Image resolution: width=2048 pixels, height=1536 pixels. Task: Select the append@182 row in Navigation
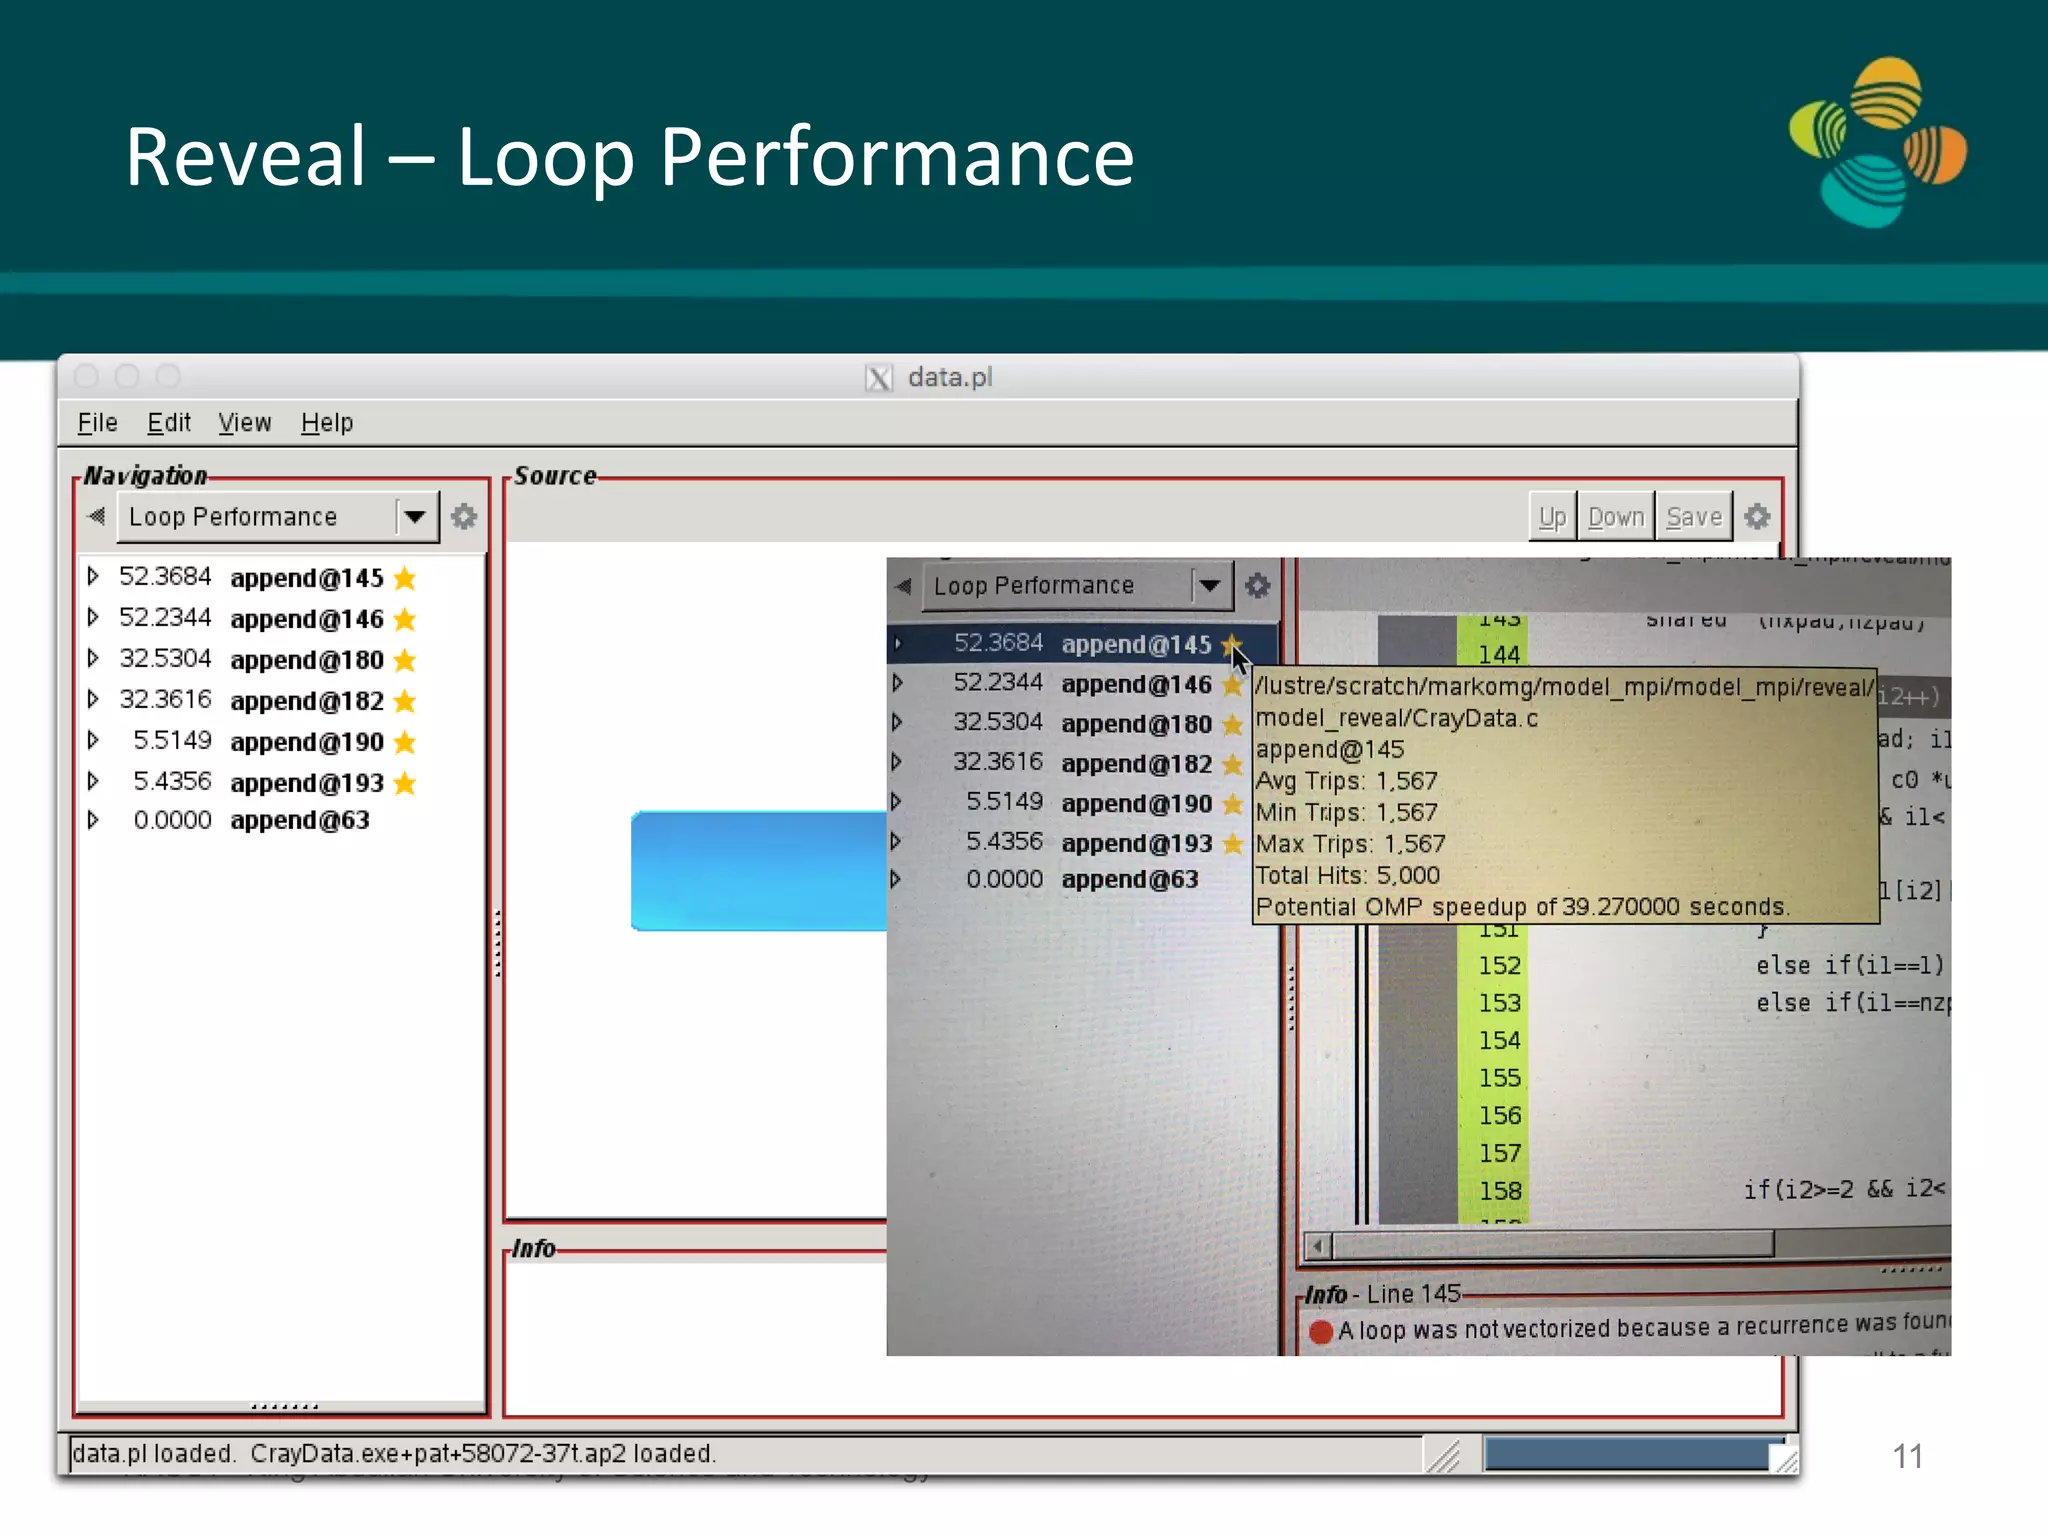tap(281, 701)
